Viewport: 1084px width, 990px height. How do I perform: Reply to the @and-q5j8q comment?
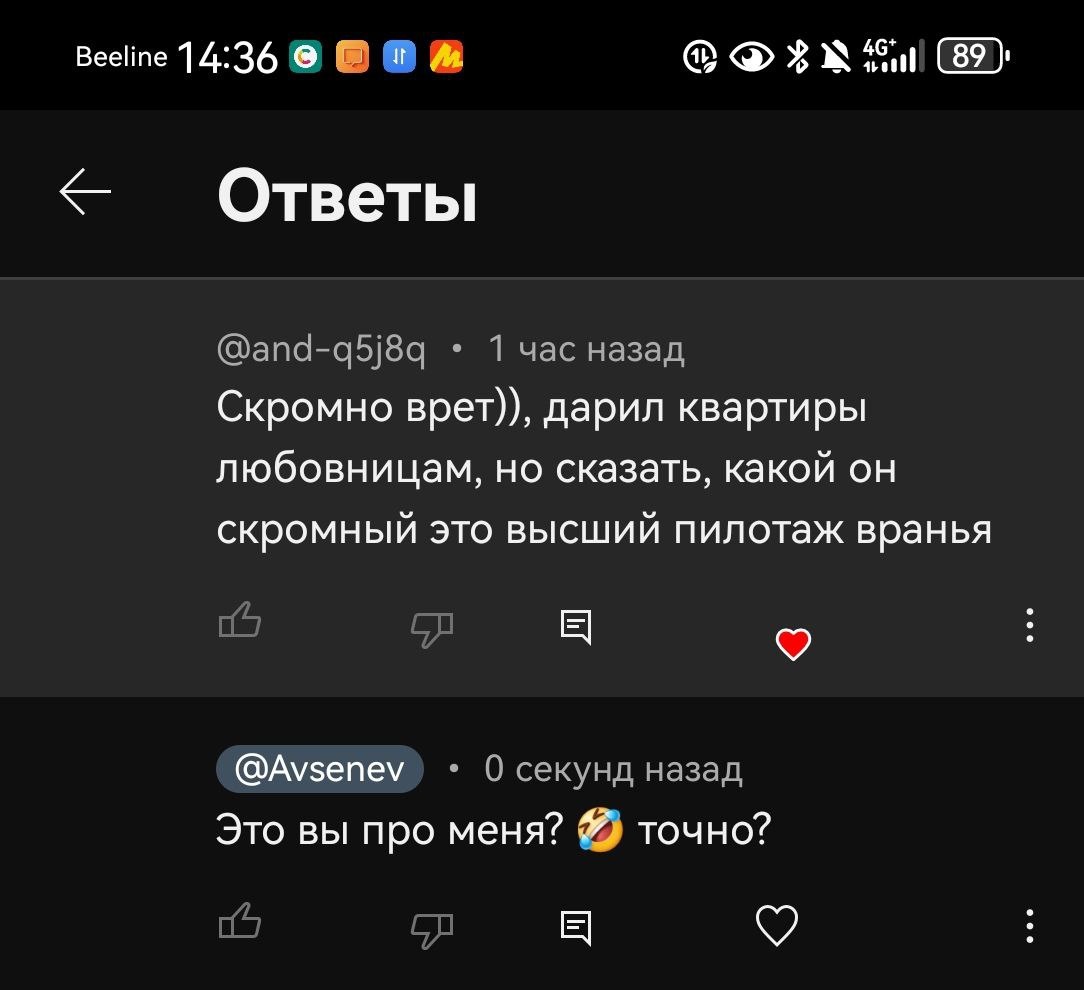(x=576, y=626)
